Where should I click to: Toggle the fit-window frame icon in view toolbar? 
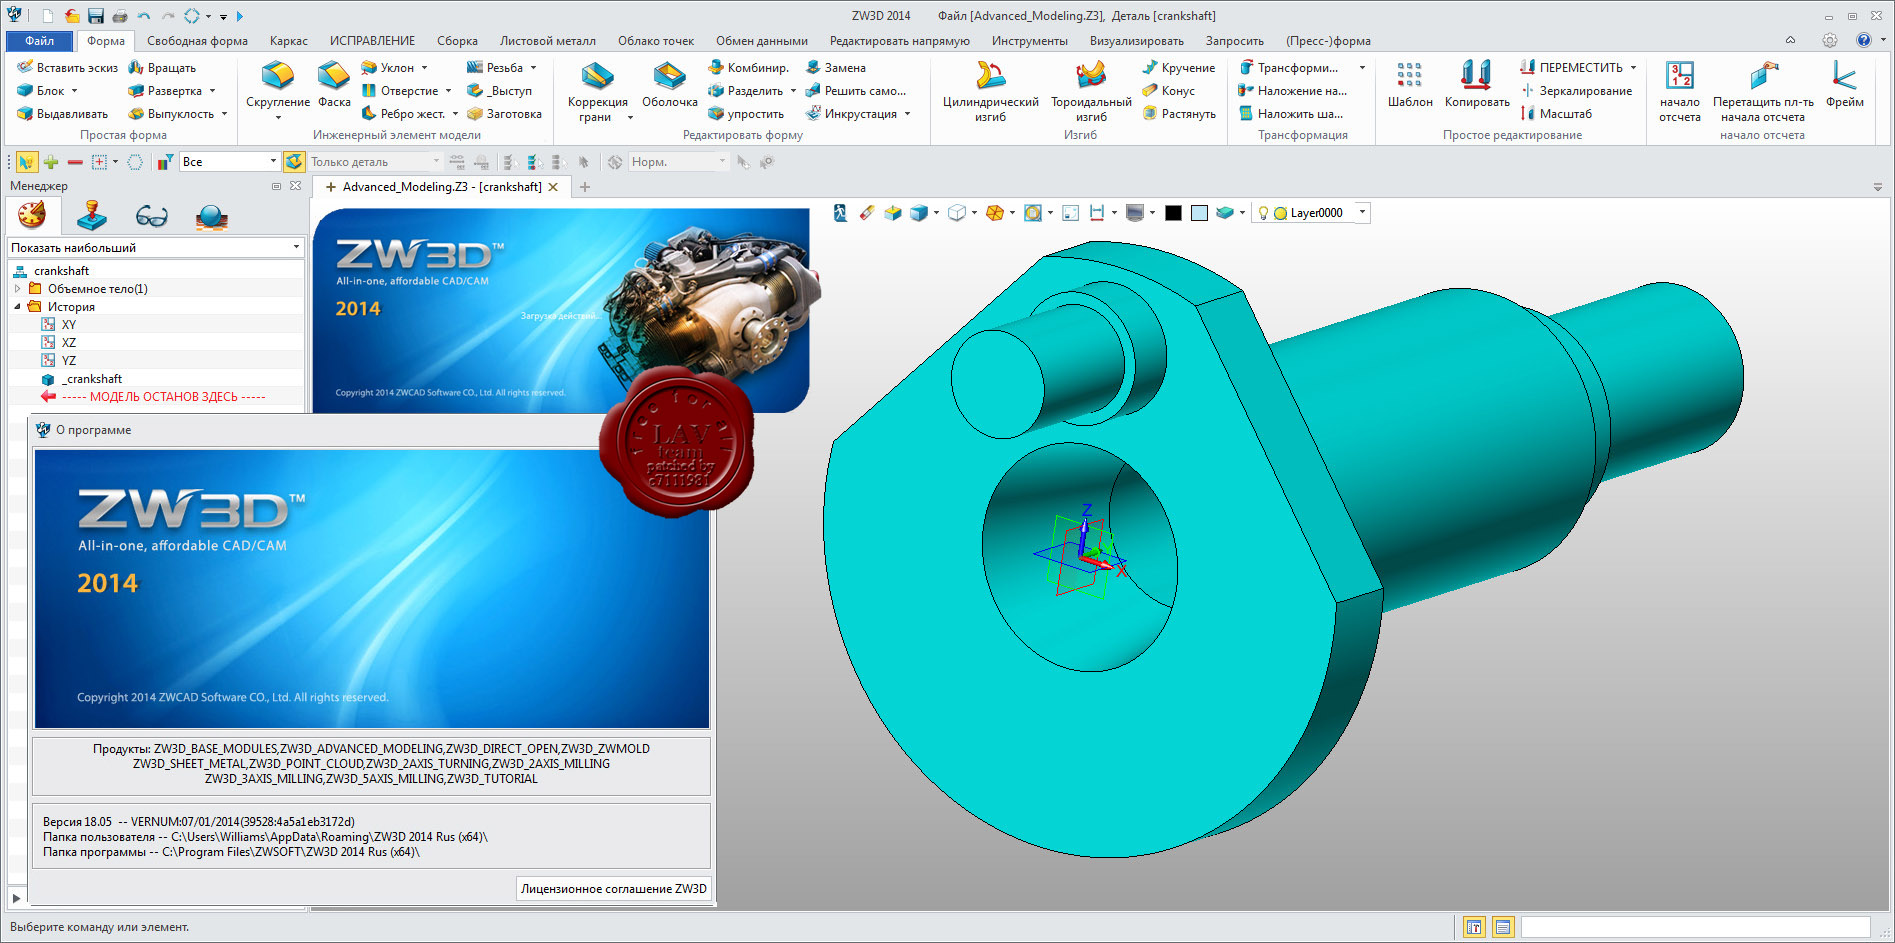tap(1070, 213)
